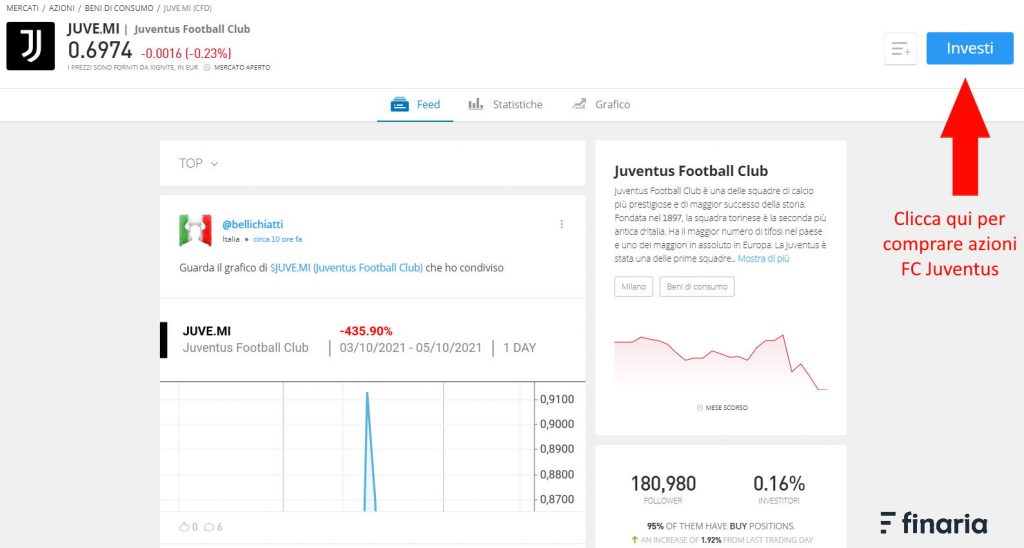The width and height of the screenshot is (1024, 548).
Task: Open the Grafico tab
Action: point(601,105)
